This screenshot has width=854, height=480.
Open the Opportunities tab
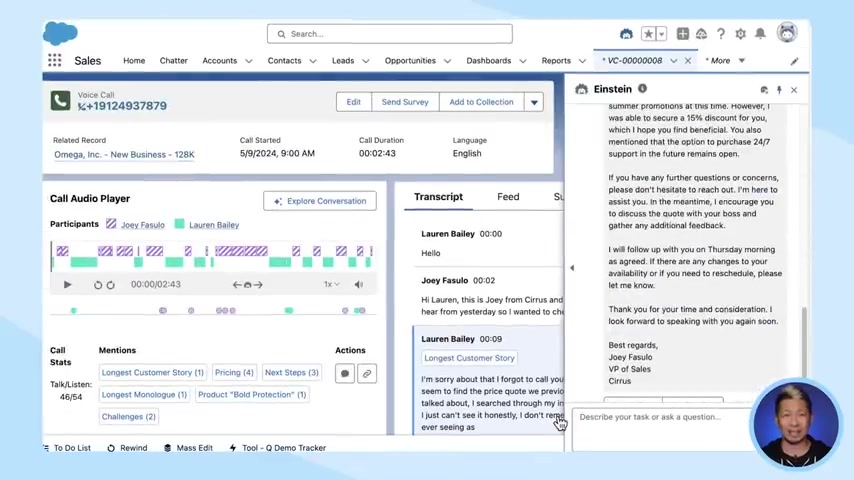click(410, 60)
